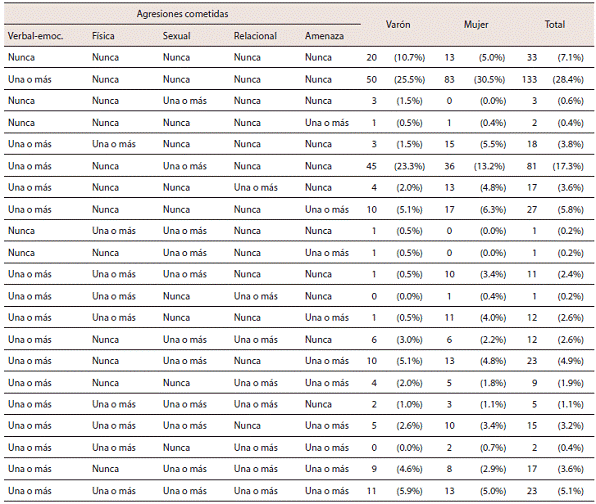Image resolution: width=596 pixels, height=504 pixels.
Task: Click the (5.9%) Varón percentage in last row
Action: point(409,491)
